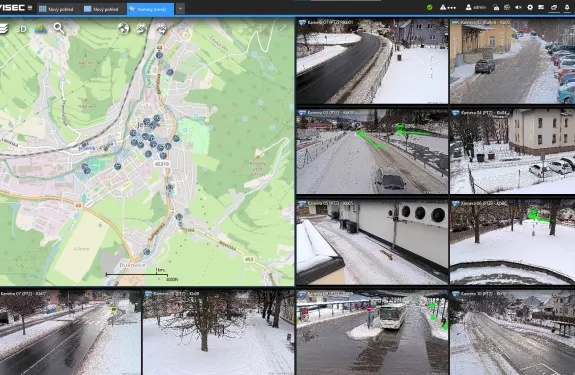Toggle the muted speaker icon
The image size is (575, 375).
518,7
